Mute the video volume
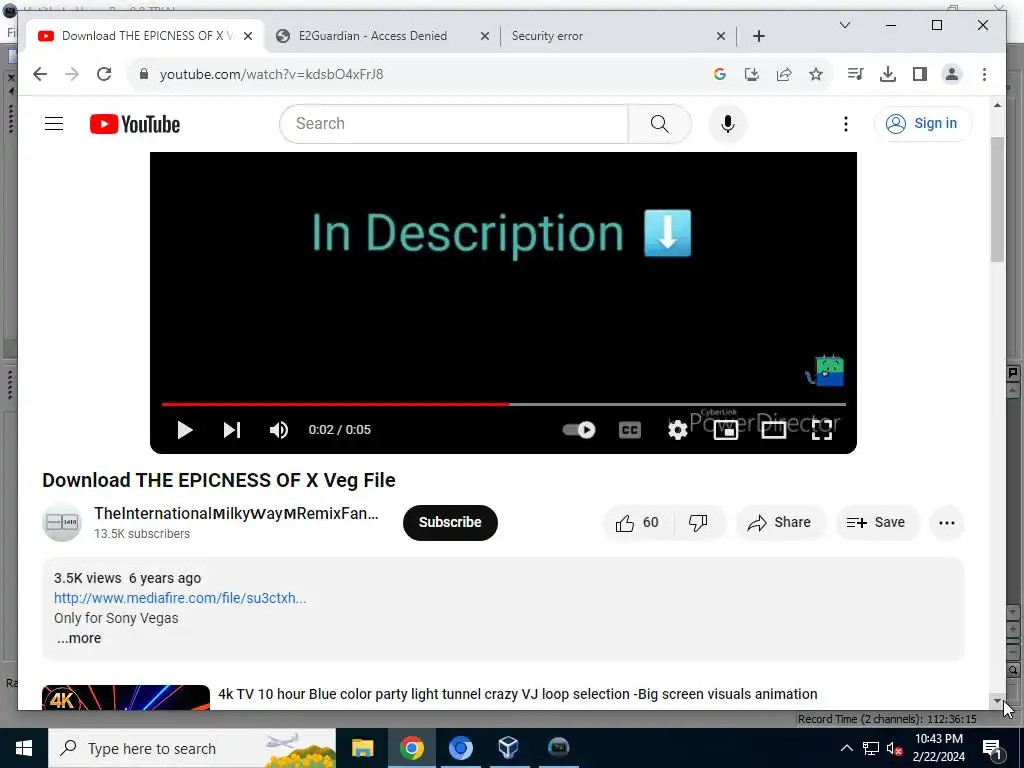1024x768 pixels. pyautogui.click(x=279, y=430)
